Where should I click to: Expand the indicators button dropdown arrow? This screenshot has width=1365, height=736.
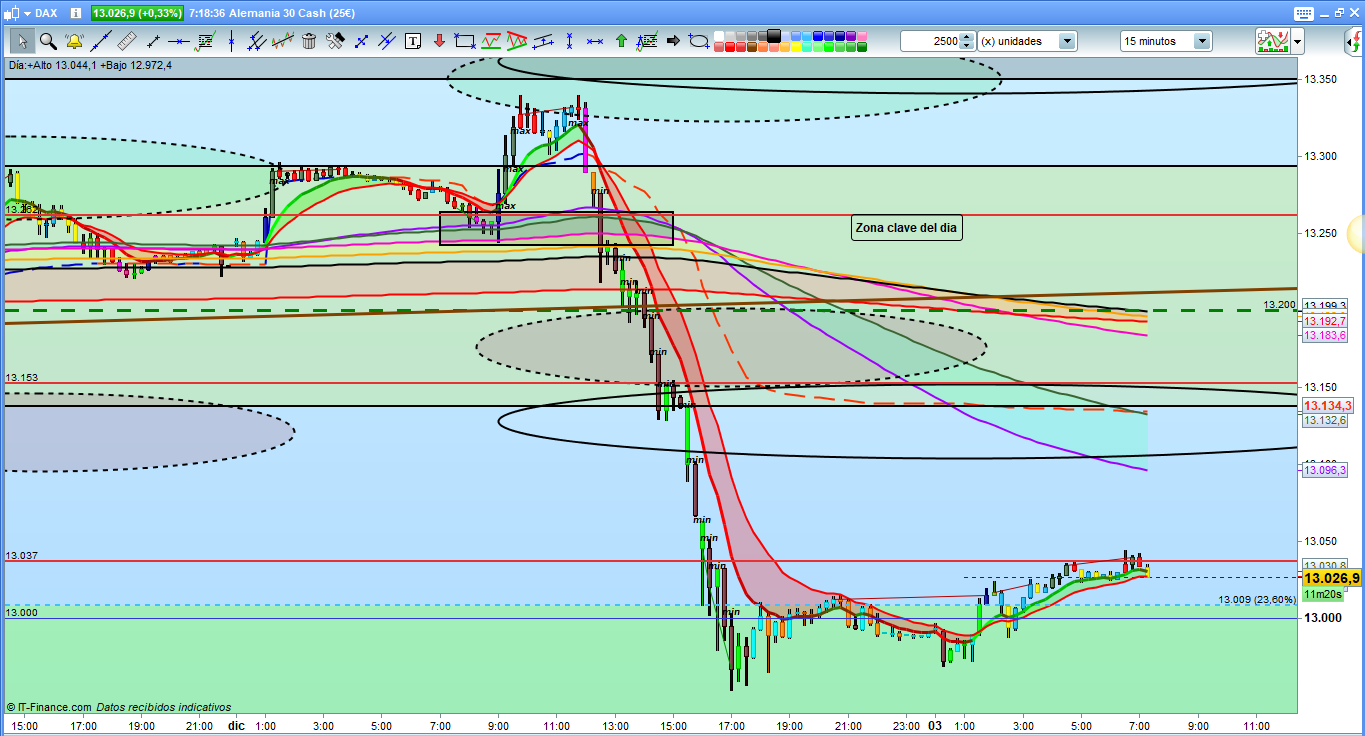[1297, 41]
